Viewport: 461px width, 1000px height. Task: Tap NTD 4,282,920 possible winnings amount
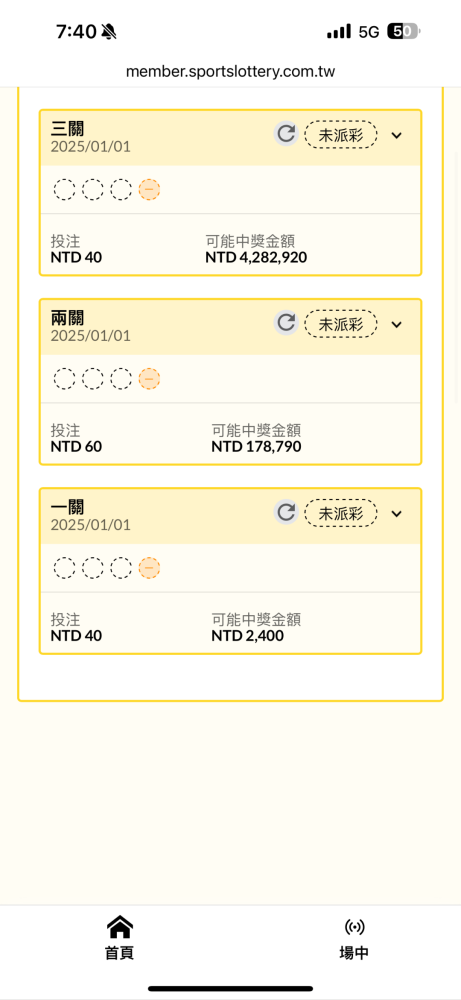pos(256,258)
